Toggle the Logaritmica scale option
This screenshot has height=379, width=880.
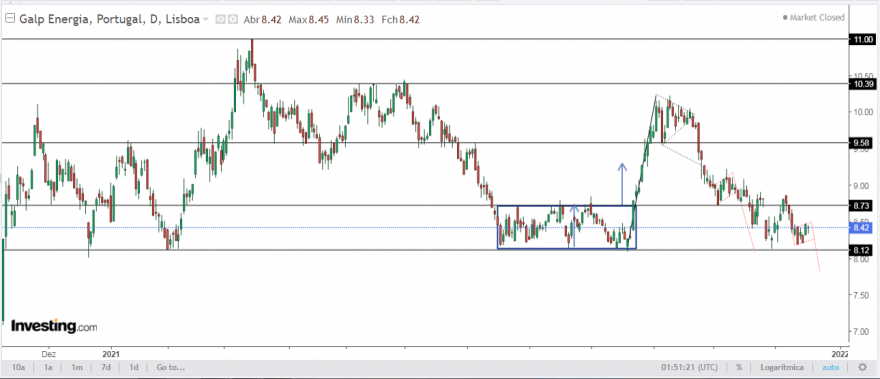tap(782, 368)
